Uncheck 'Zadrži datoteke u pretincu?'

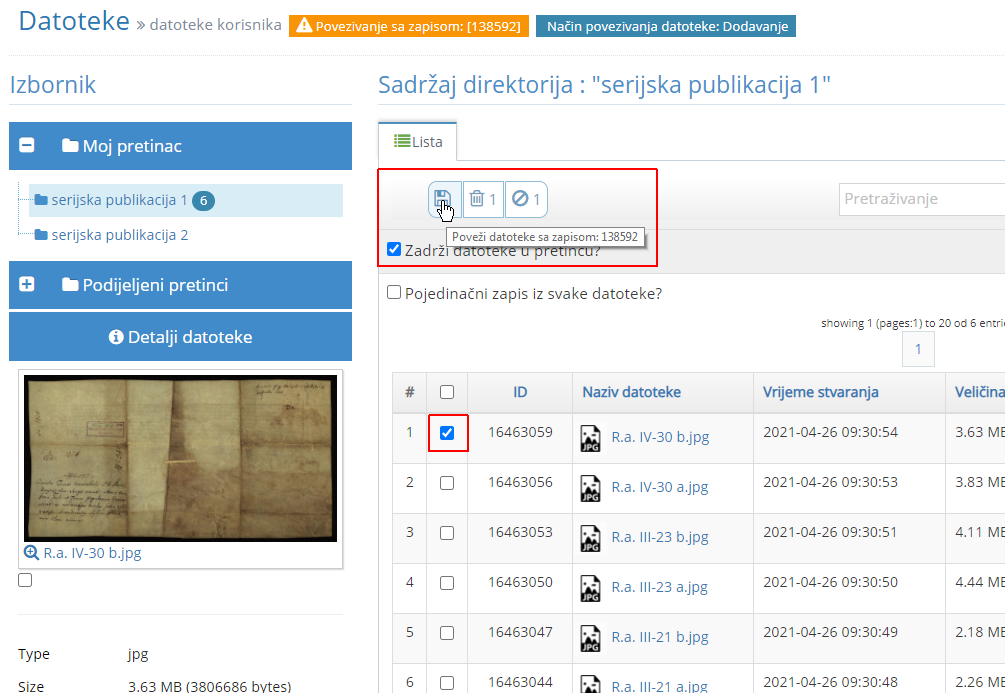pos(394,248)
